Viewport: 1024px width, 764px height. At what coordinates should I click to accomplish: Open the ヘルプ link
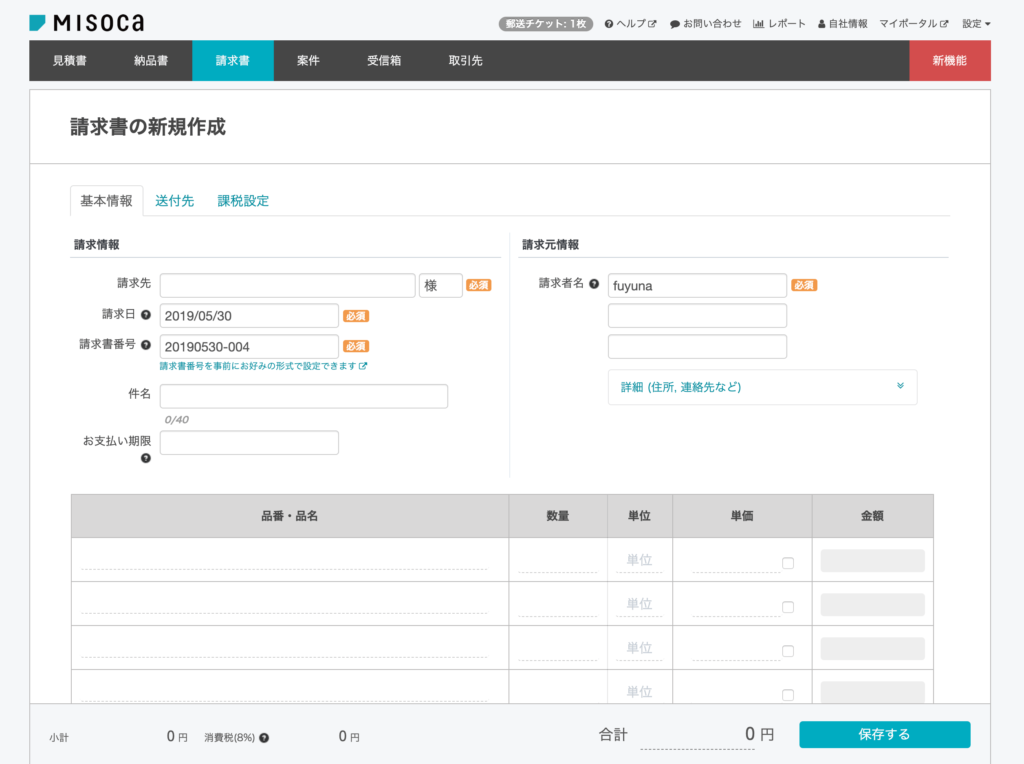pyautogui.click(x=630, y=24)
